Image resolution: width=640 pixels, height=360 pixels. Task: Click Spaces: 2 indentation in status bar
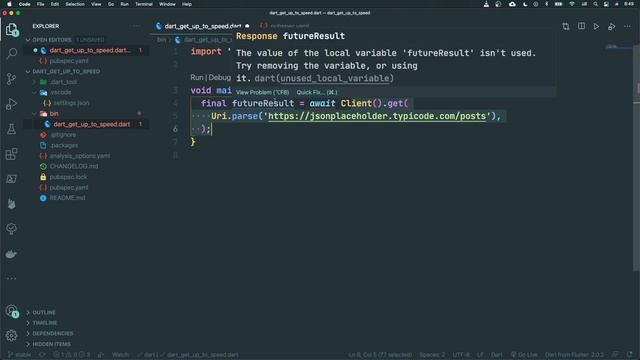(432, 355)
